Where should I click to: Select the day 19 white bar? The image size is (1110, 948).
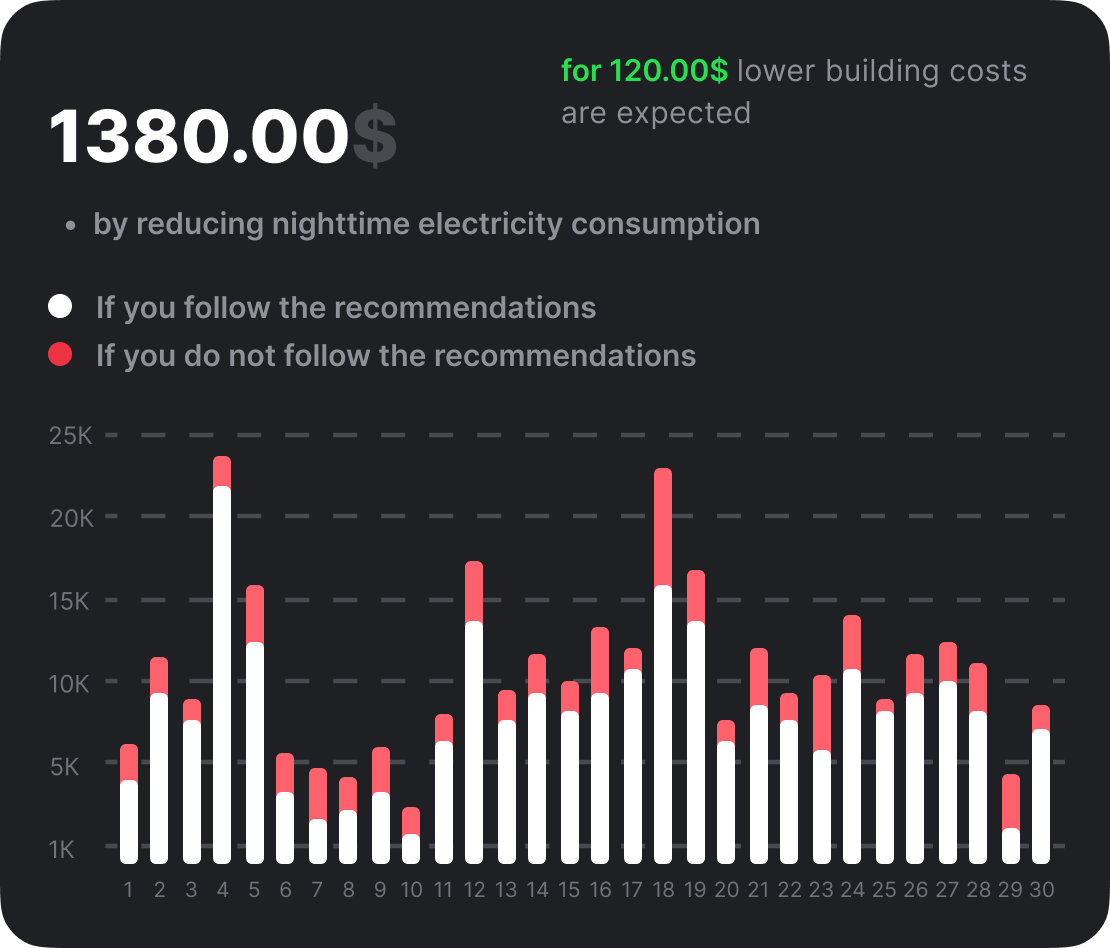695,742
